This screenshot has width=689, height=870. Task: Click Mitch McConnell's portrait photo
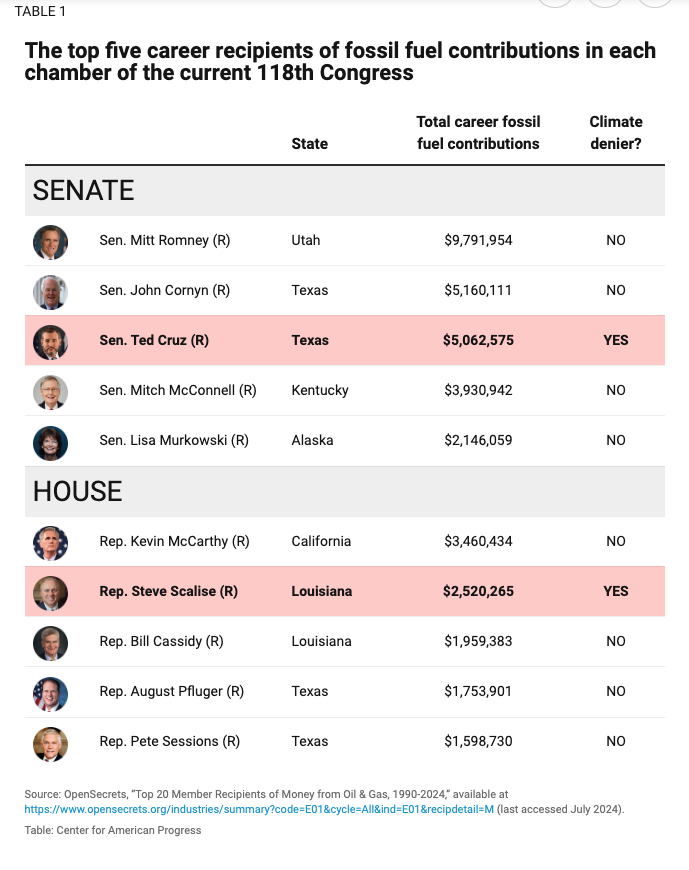pyautogui.click(x=50, y=391)
